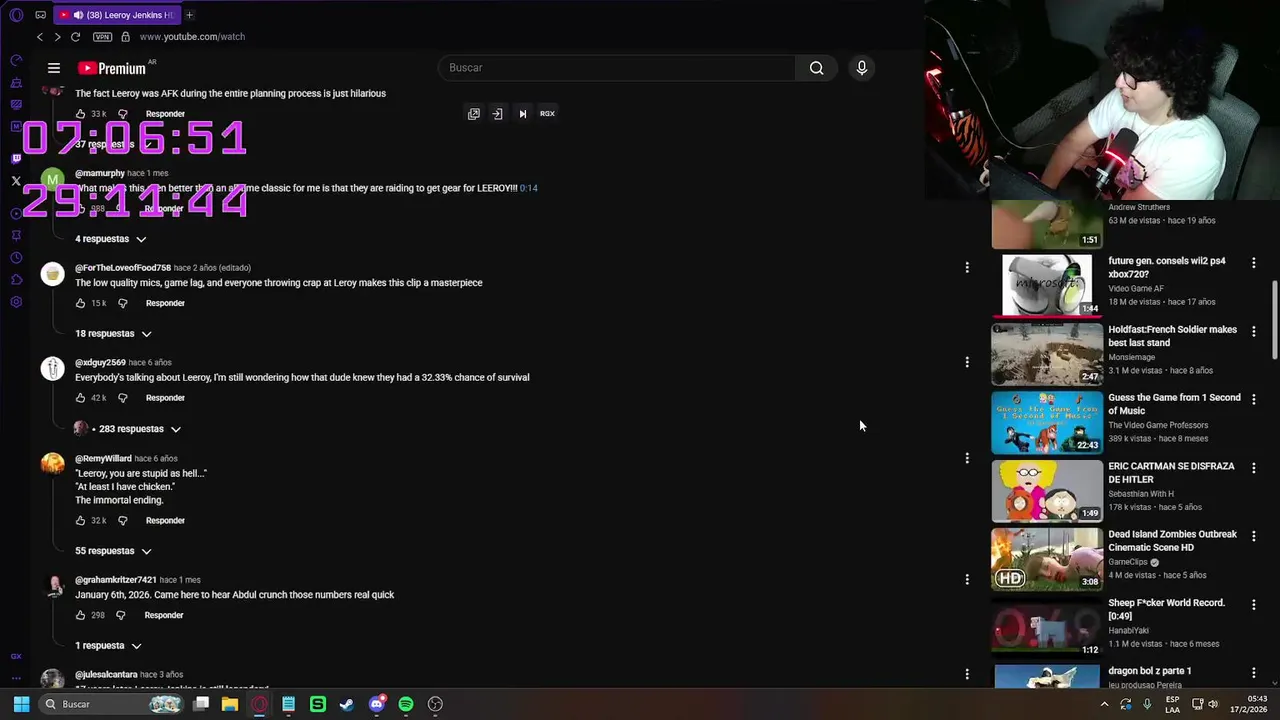Open Steam from the Windows taskbar
The image size is (1280, 720).
(x=347, y=705)
